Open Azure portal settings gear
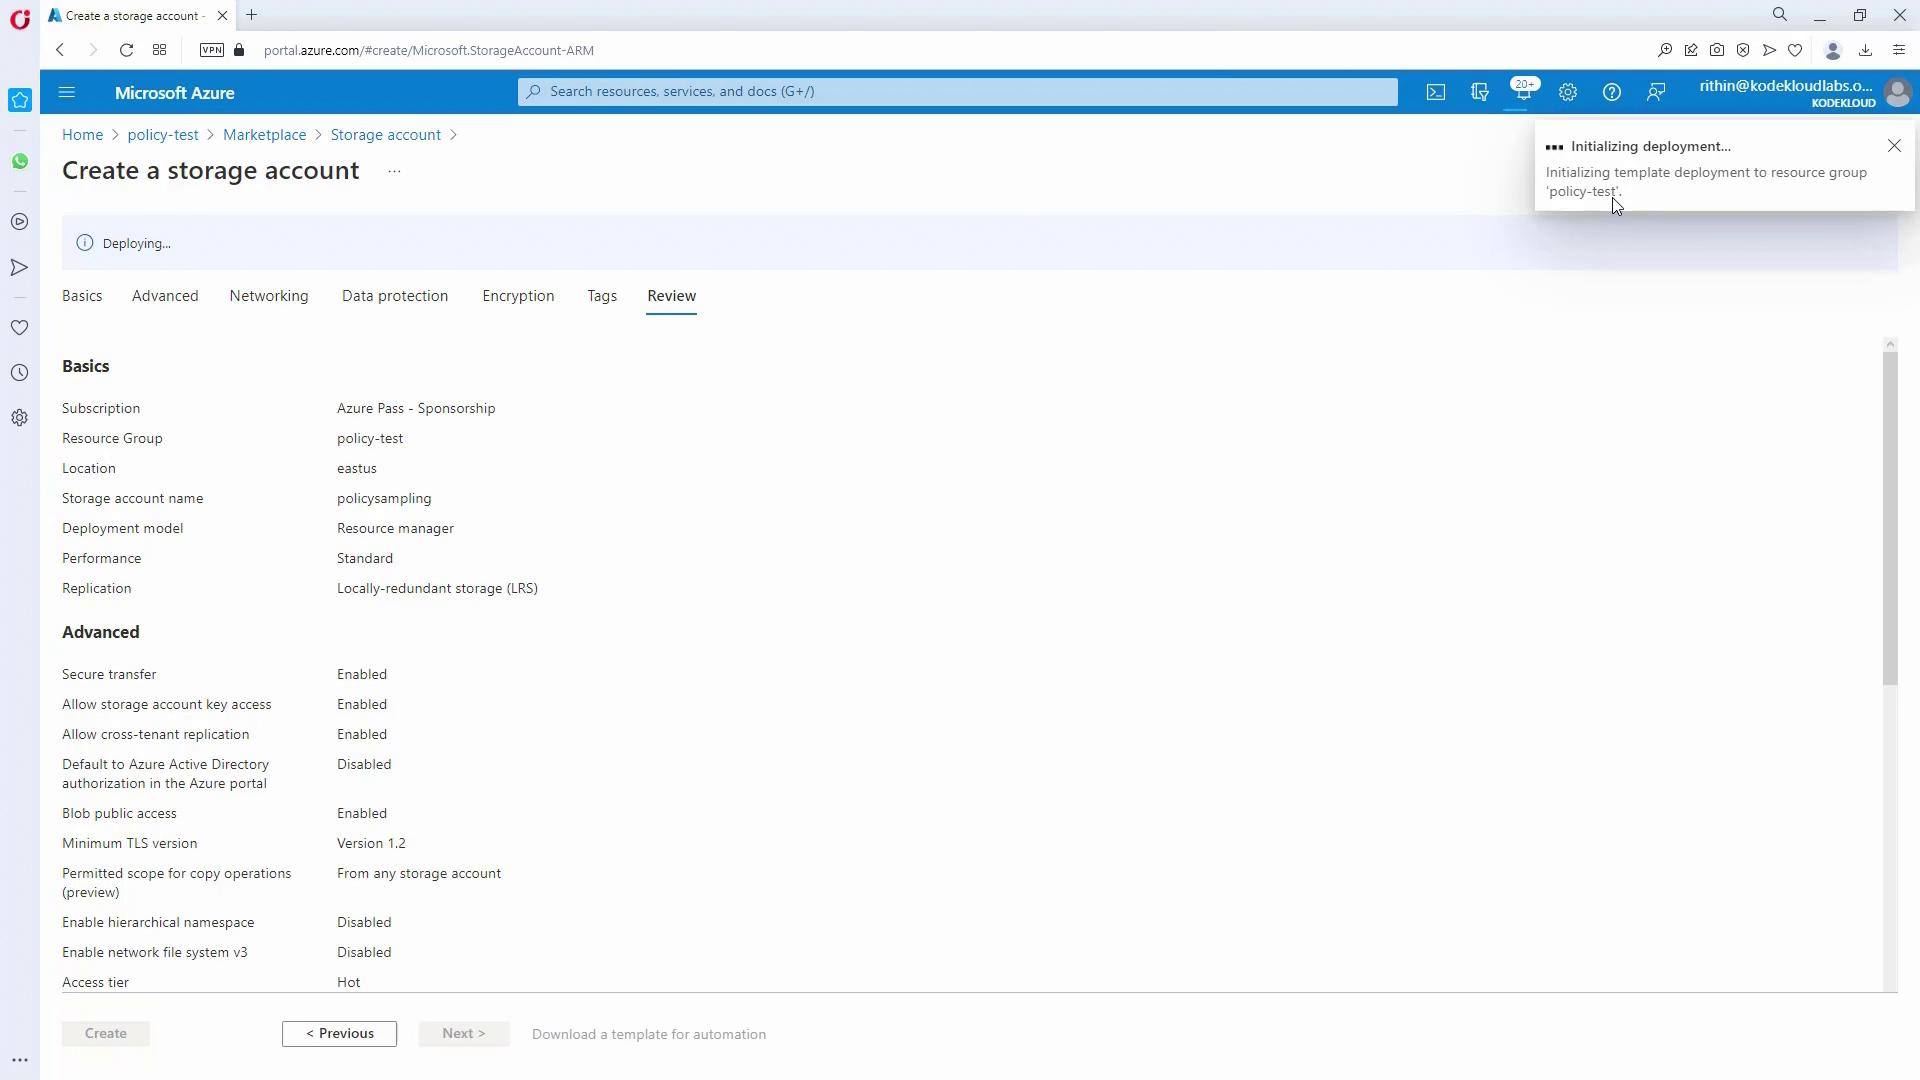This screenshot has width=1920, height=1080. click(x=1568, y=92)
